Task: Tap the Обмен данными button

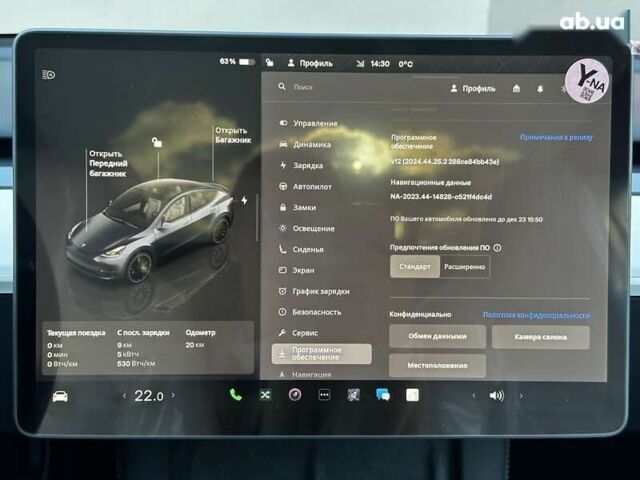Action: [437, 336]
